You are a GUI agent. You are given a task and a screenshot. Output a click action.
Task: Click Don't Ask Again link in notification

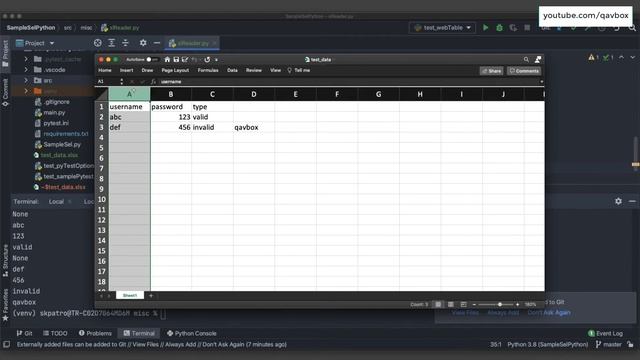549,313
